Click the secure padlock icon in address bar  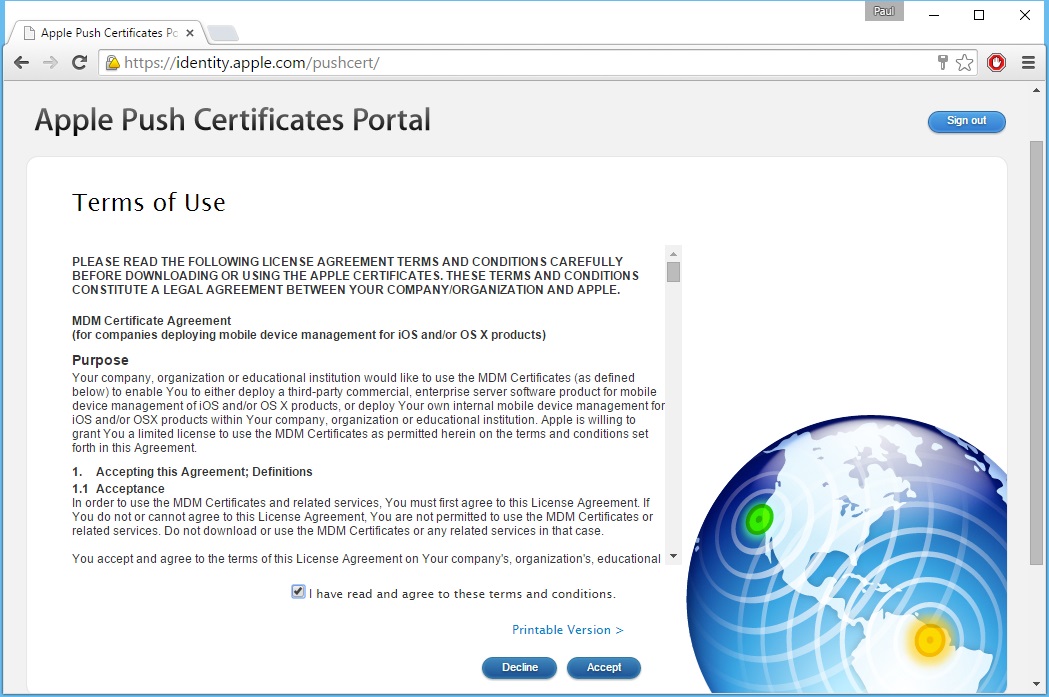[113, 63]
